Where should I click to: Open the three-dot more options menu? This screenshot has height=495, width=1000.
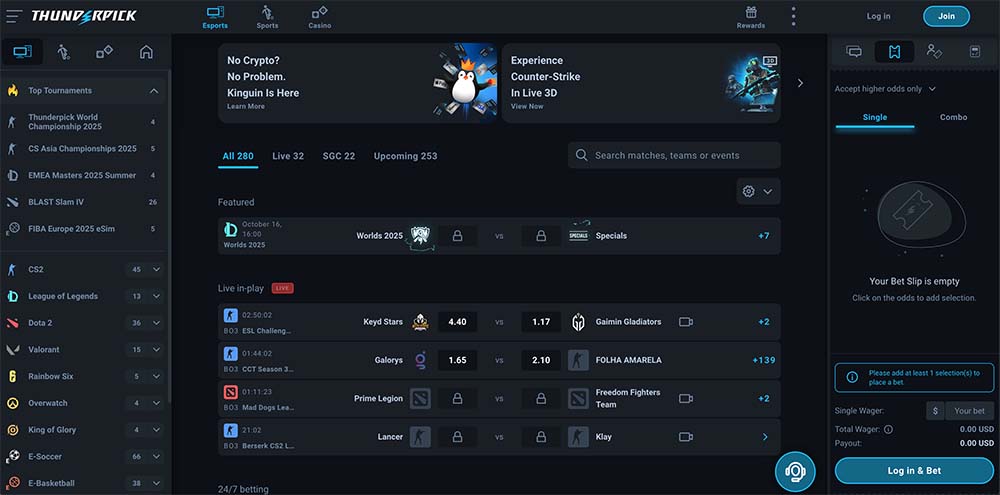[x=793, y=17]
